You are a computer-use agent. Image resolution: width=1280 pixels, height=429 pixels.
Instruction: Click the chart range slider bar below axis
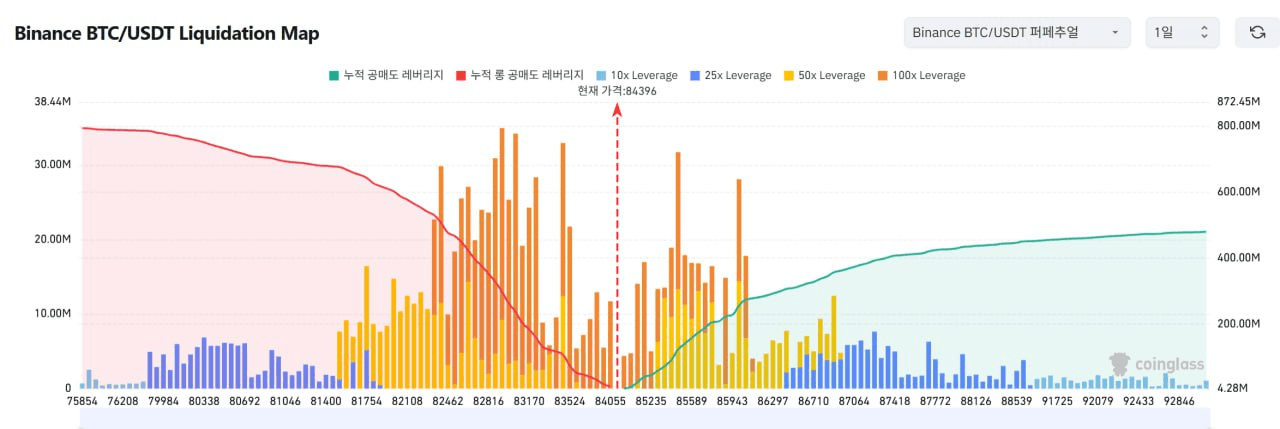coord(643,419)
